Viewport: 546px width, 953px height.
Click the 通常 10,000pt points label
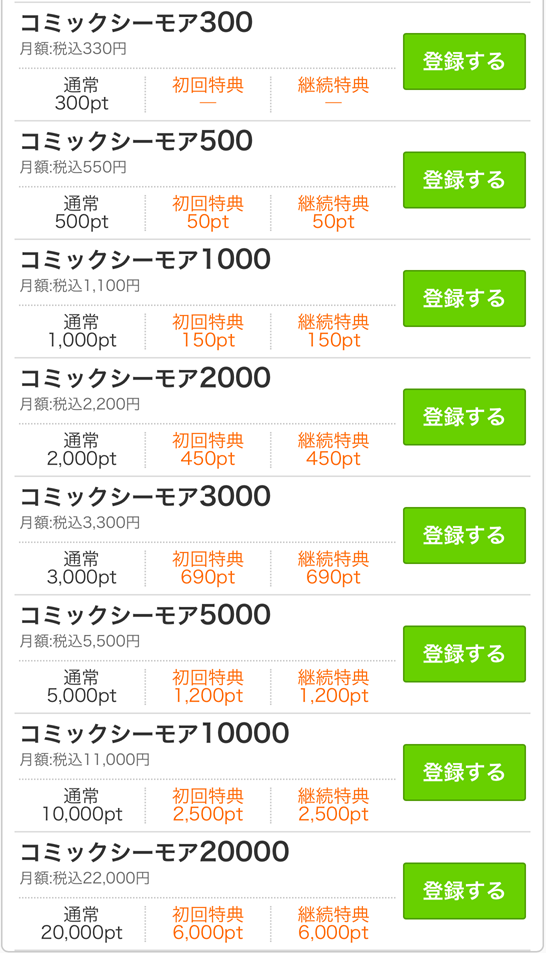82,805
